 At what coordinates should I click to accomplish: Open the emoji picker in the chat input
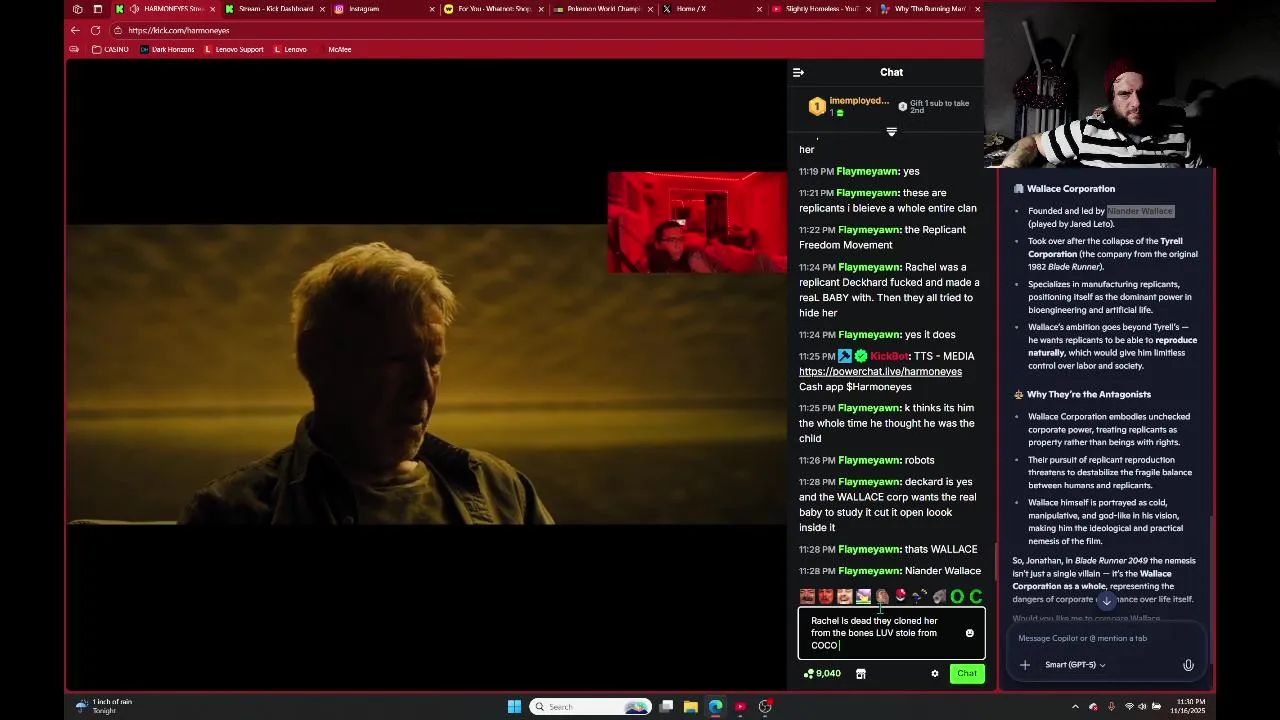[x=969, y=633]
